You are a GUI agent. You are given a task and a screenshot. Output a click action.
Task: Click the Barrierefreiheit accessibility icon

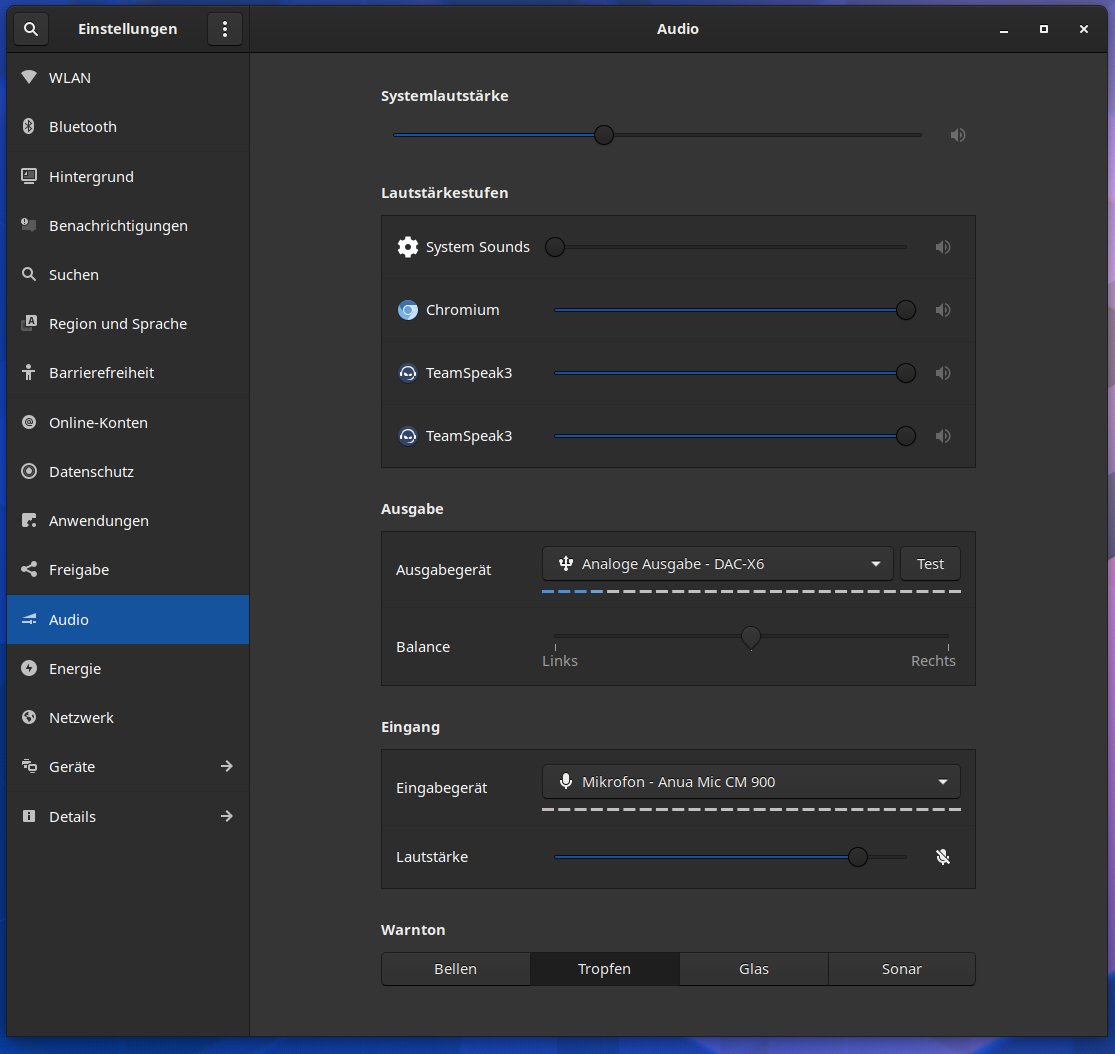[28, 372]
